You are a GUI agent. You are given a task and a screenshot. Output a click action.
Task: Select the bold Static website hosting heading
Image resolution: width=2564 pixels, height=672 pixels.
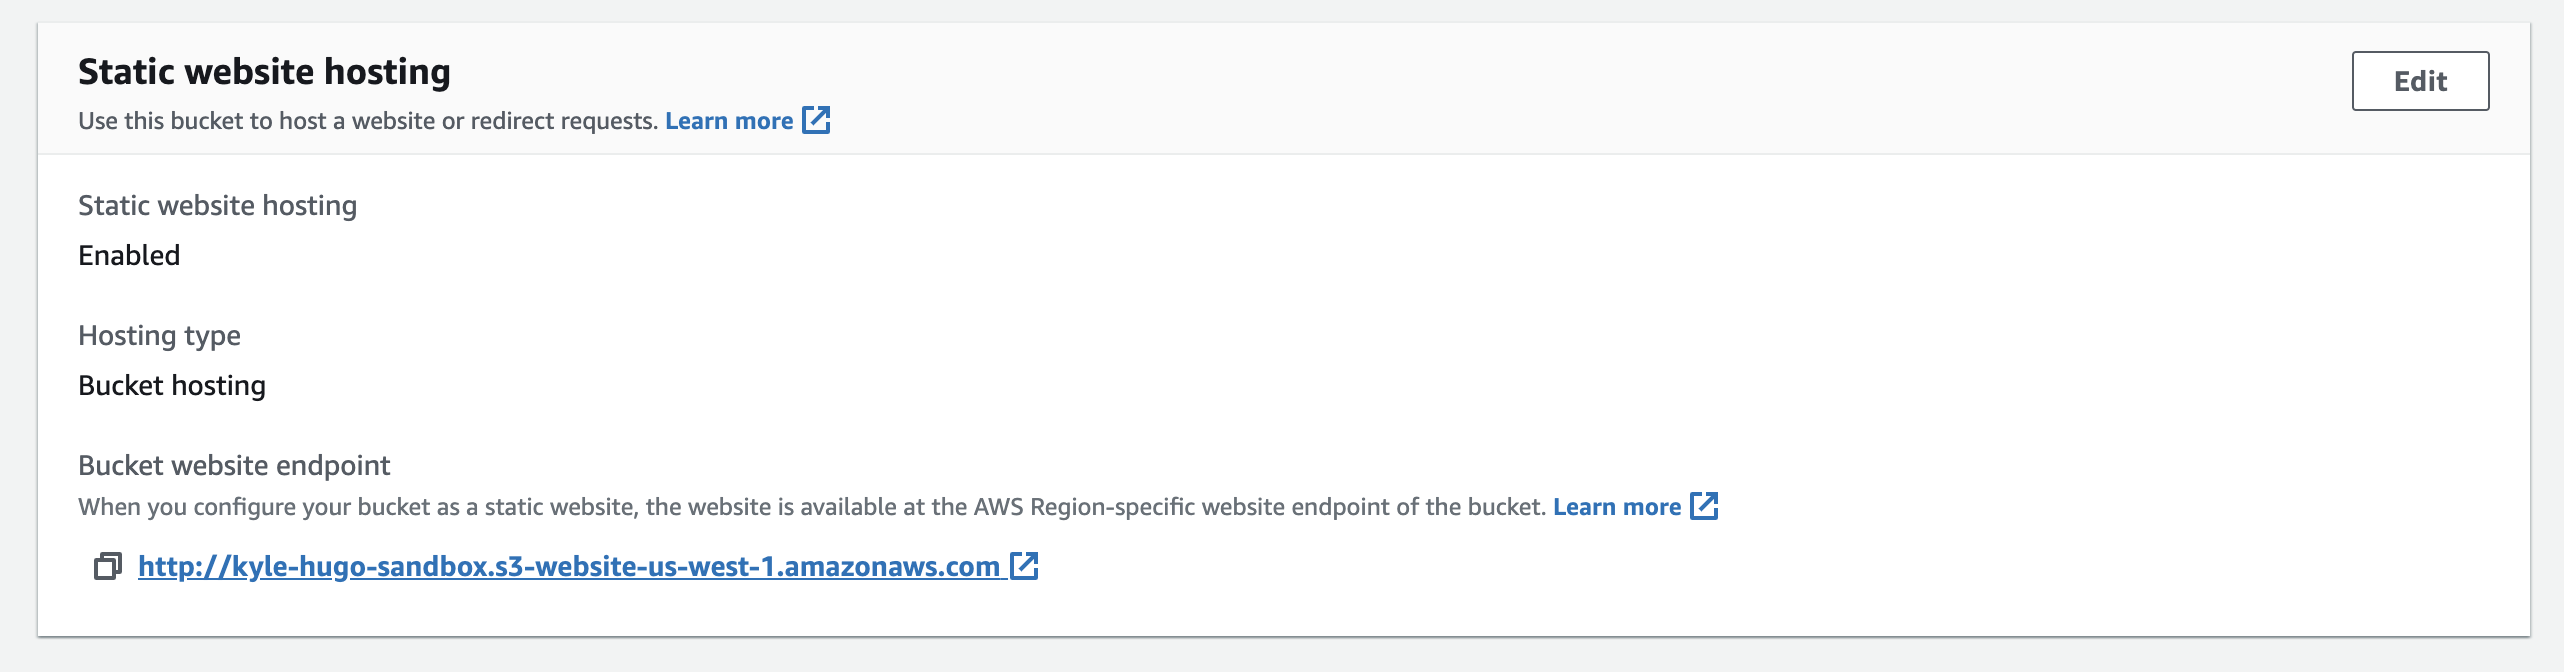pos(264,72)
